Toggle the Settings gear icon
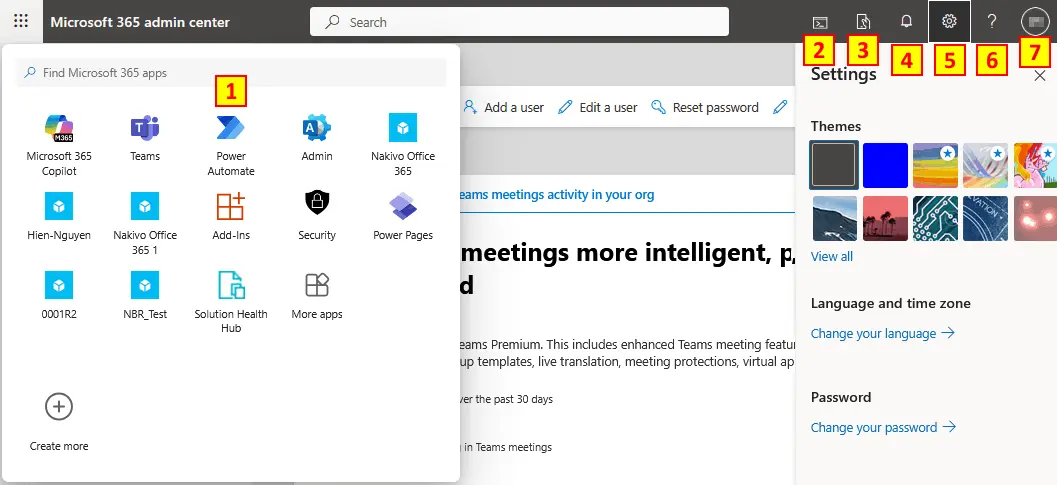This screenshot has height=485, width=1057. coord(949,22)
